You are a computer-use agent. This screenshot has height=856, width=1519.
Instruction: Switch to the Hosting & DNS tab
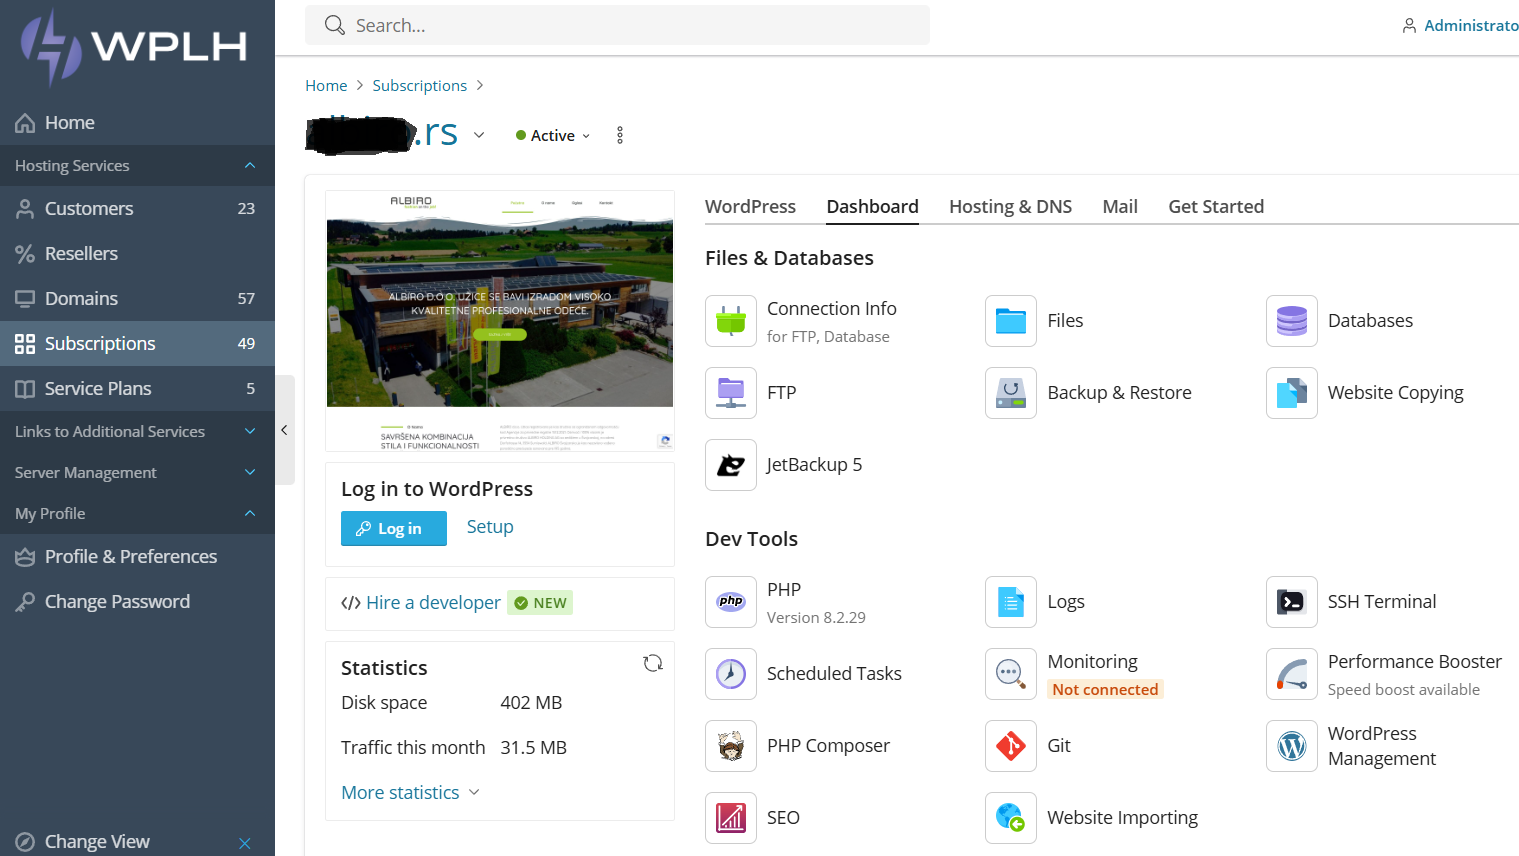tap(1010, 206)
